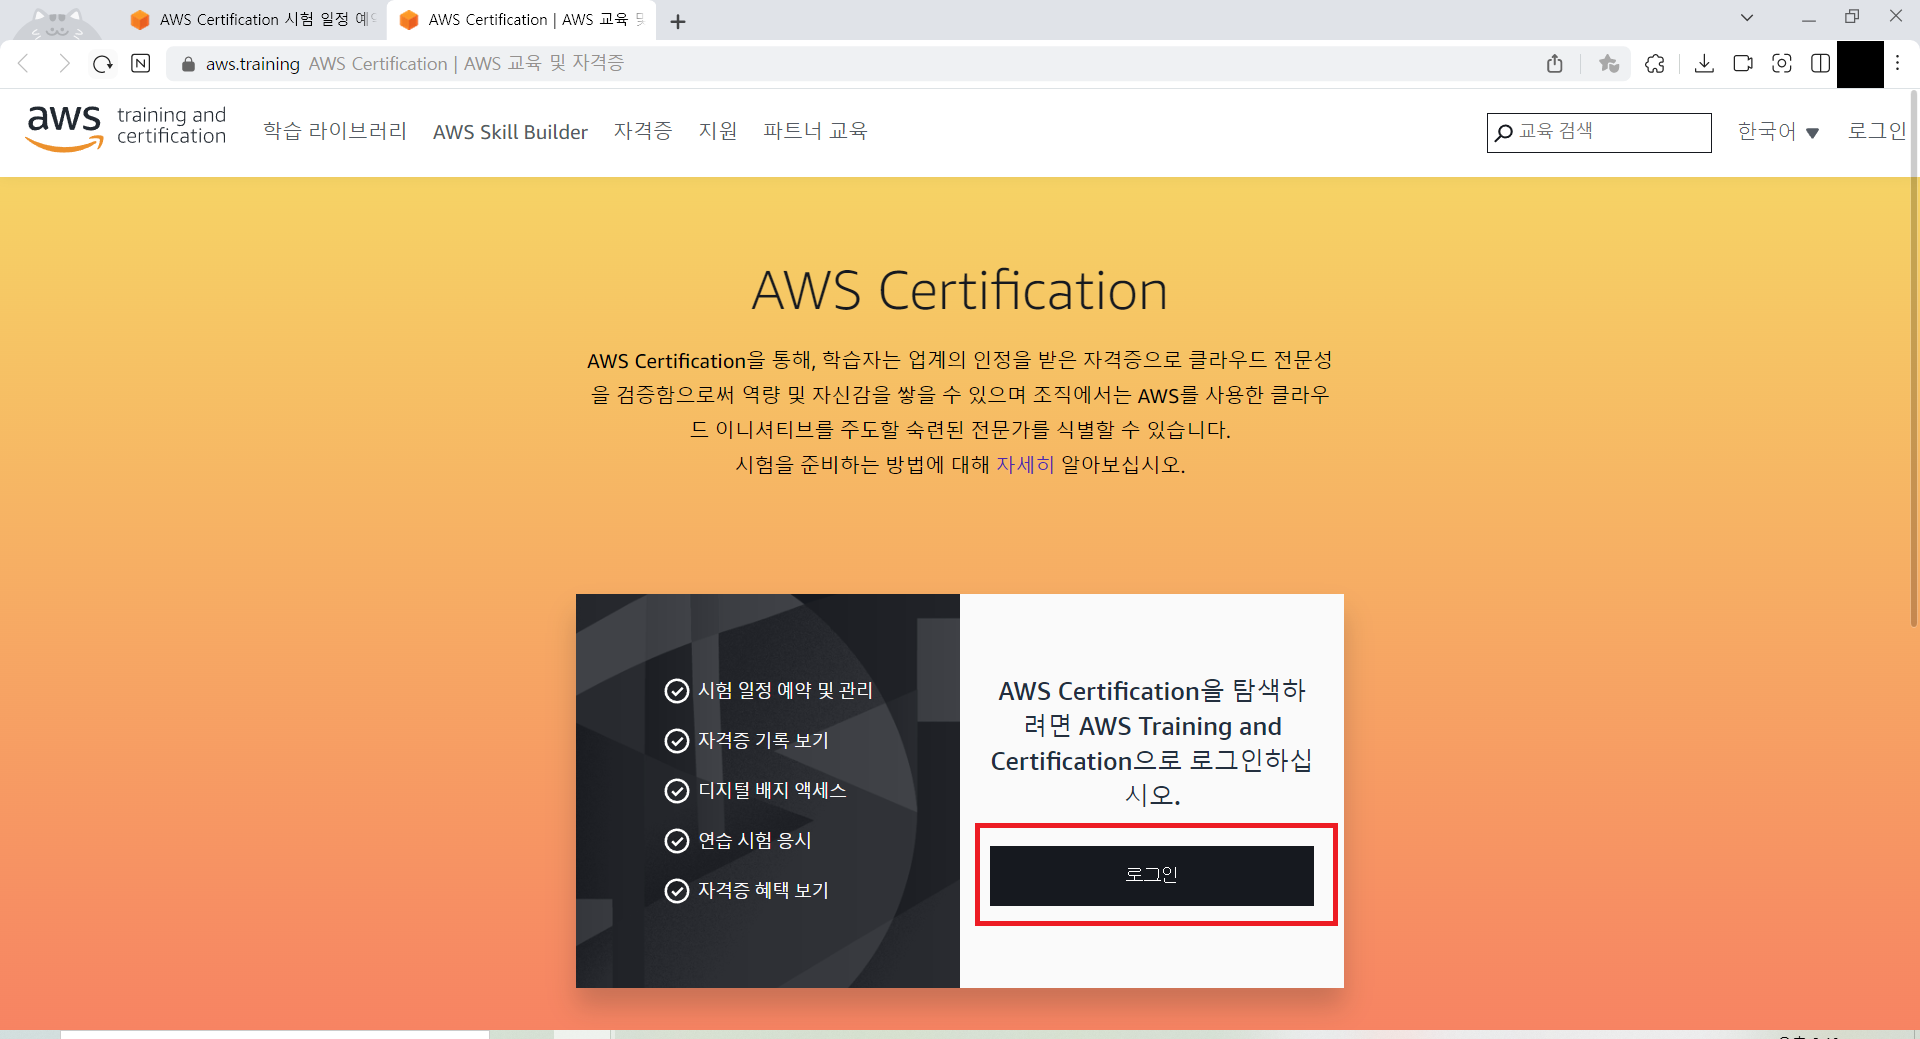1920x1039 pixels.
Task: Click the '시험 일정 예약 및 관리' text
Action: (x=786, y=691)
